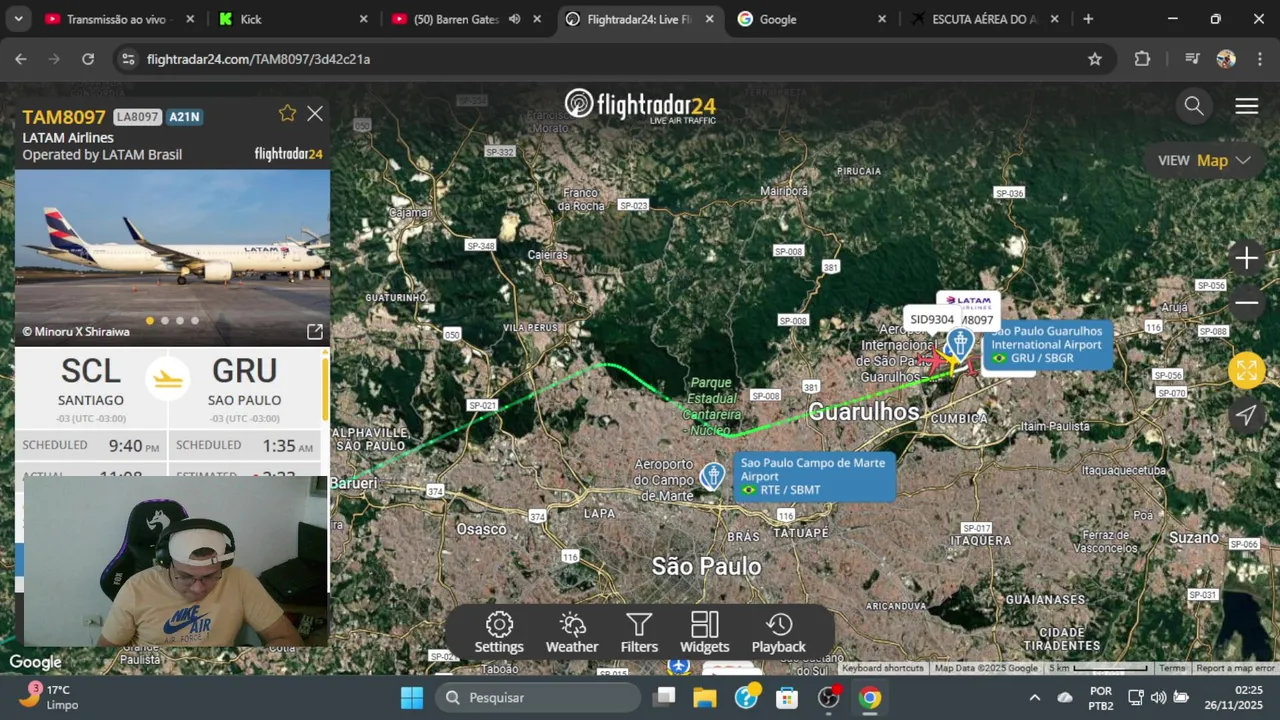Image resolution: width=1280 pixels, height=720 pixels.
Task: Go back to previous page
Action: pos(21,59)
